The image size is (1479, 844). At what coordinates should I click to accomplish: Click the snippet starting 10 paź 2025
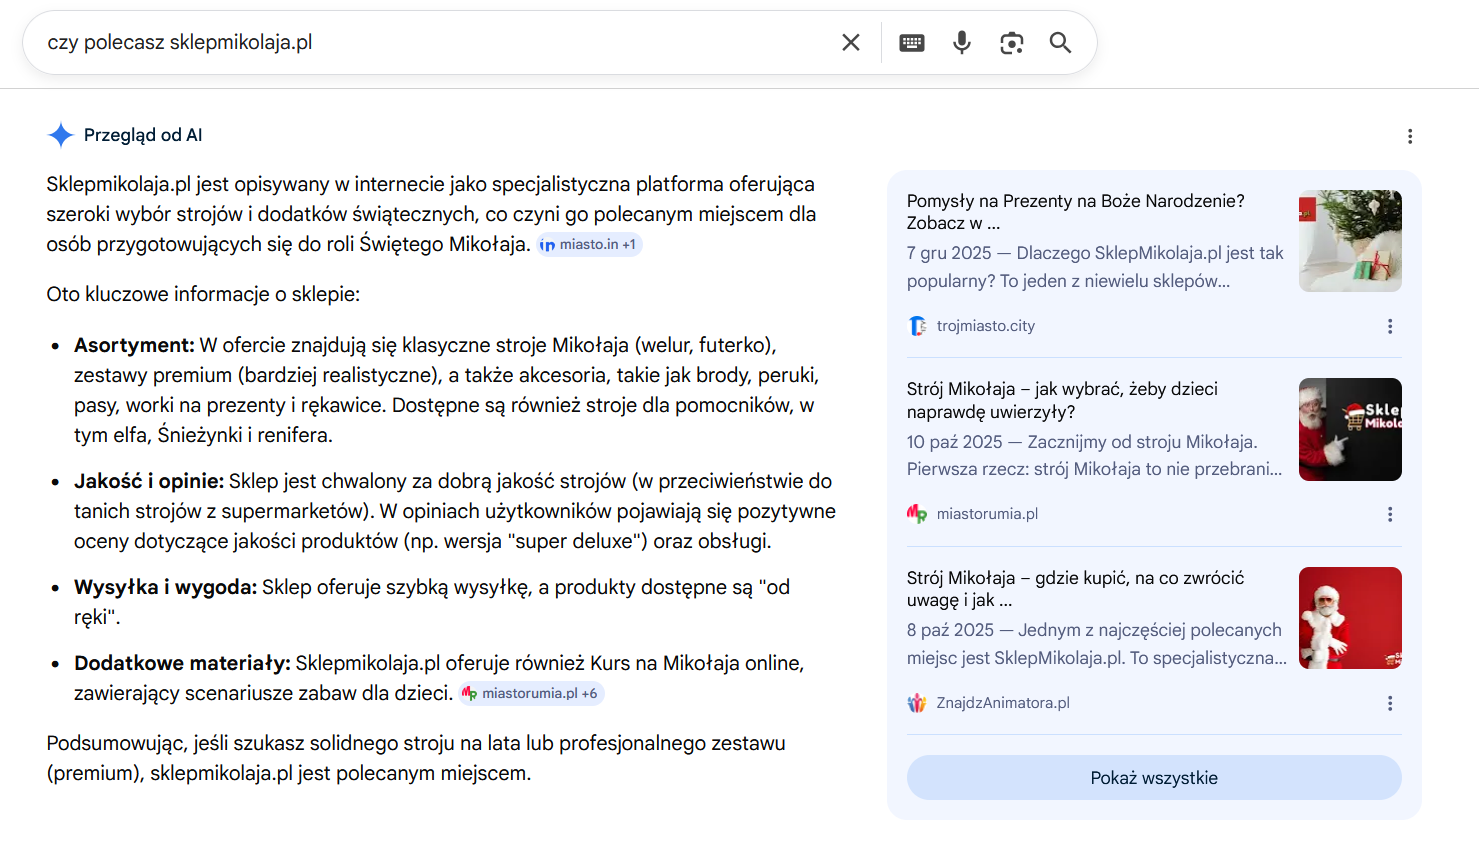[1094, 455]
